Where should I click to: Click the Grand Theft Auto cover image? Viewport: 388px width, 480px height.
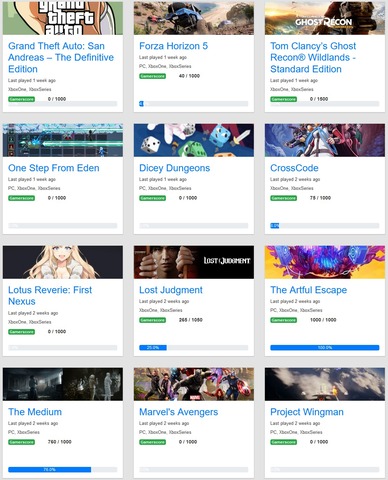point(63,17)
